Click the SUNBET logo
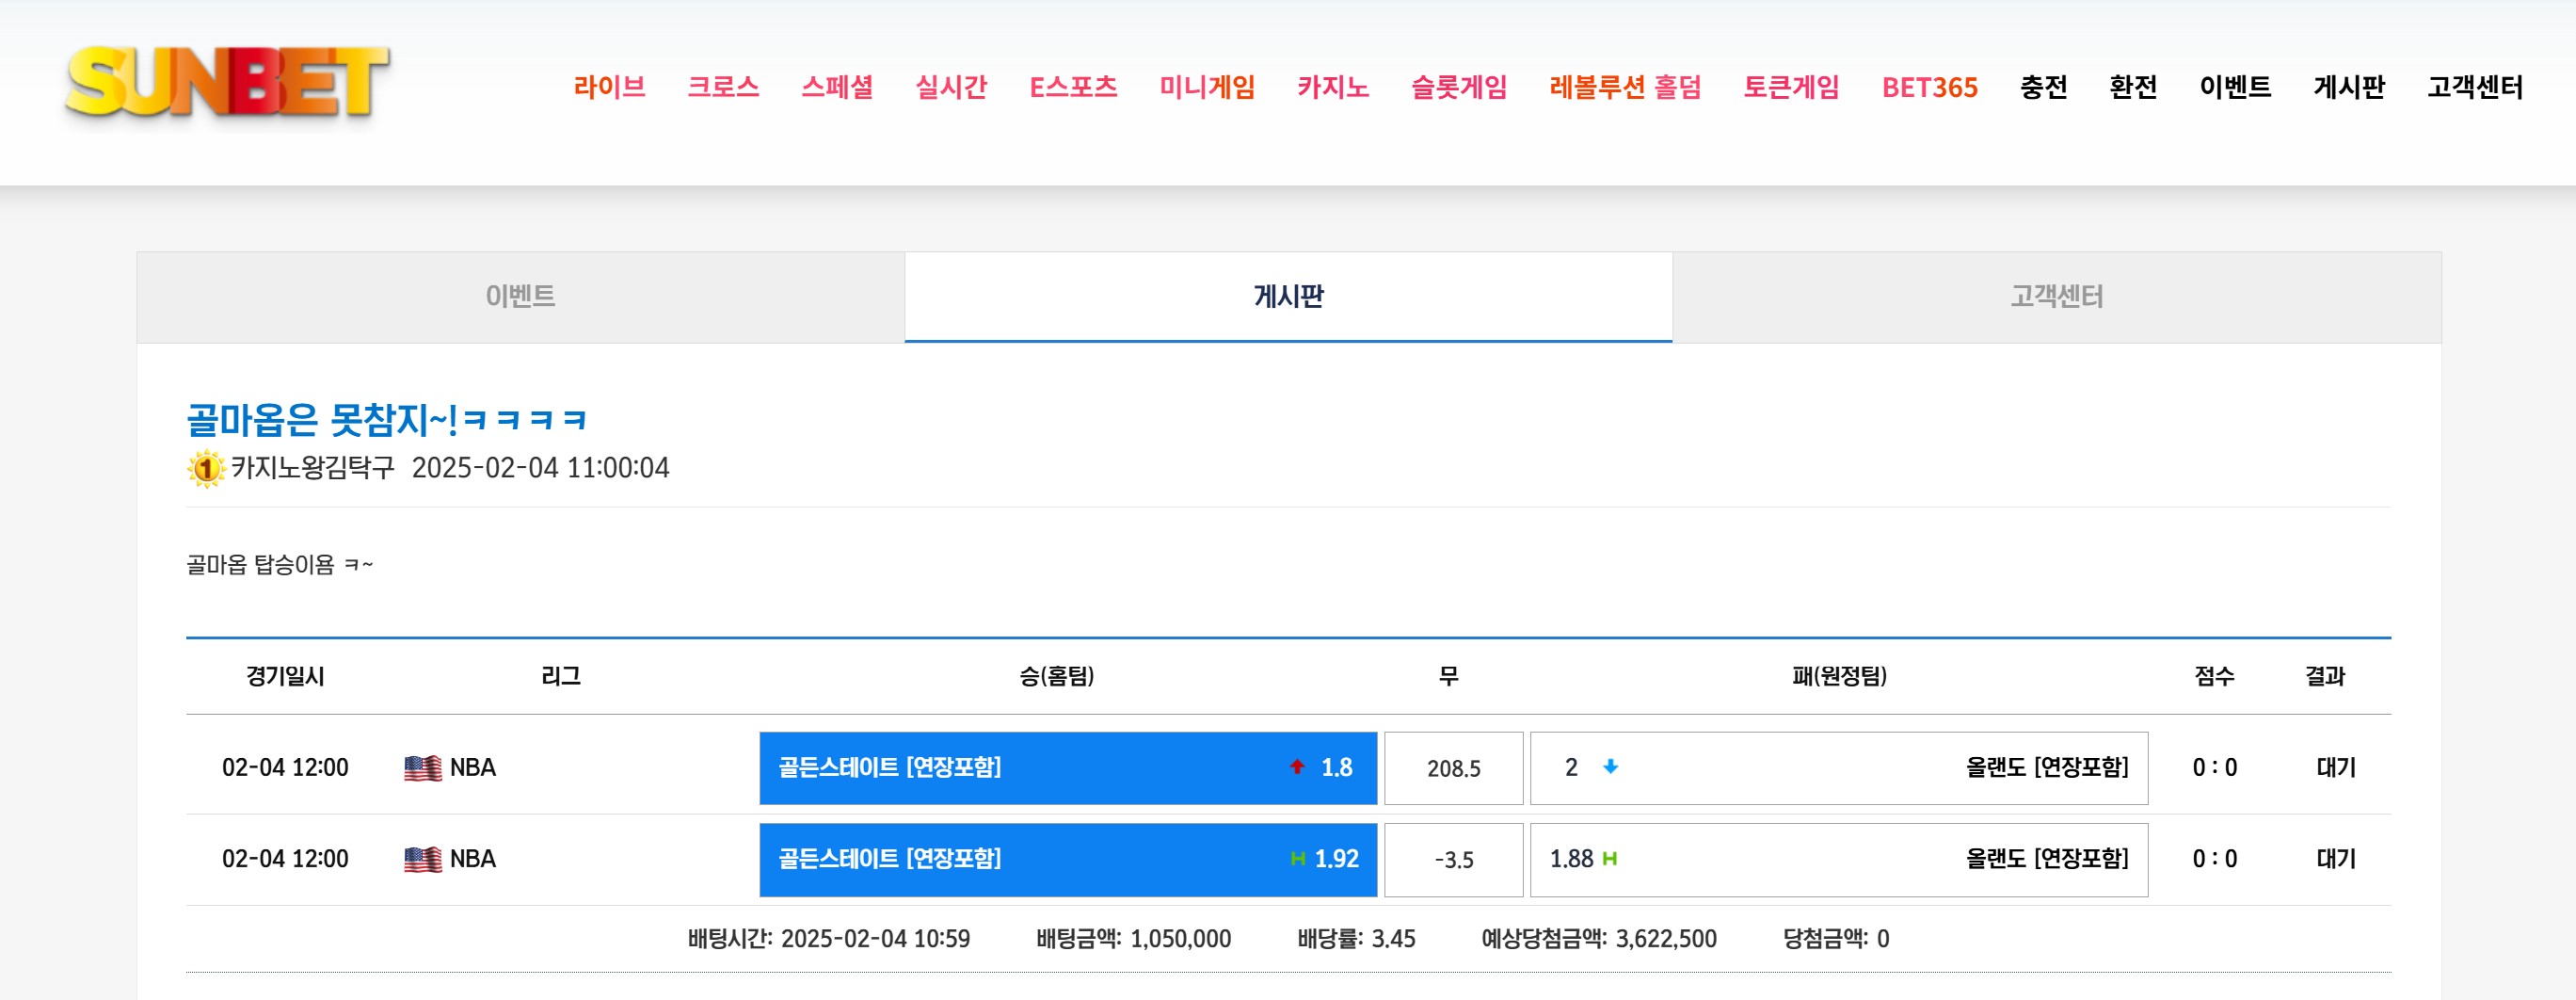This screenshot has height=1000, width=2576. coord(227,85)
